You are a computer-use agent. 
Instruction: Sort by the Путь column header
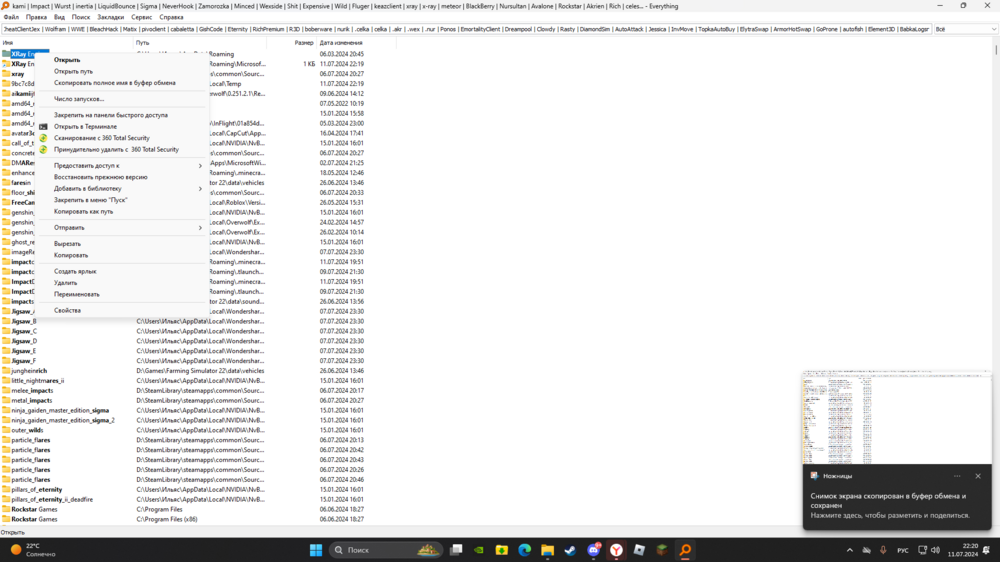pos(200,43)
